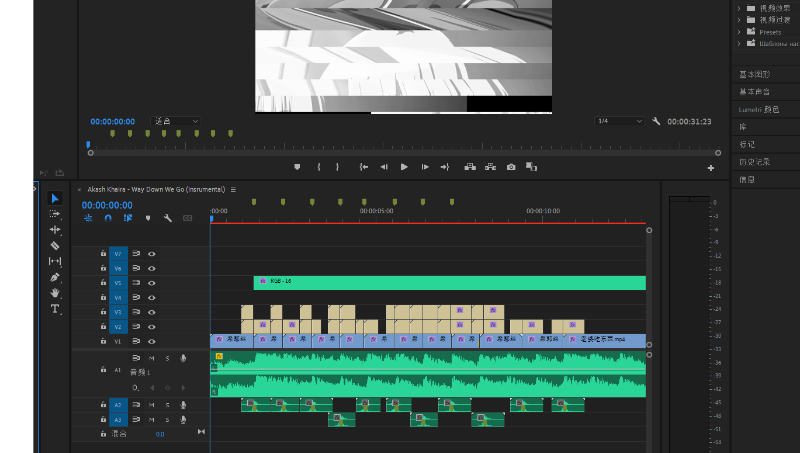Hide track V1 output eye
The height and width of the screenshot is (453, 800).
(x=152, y=341)
